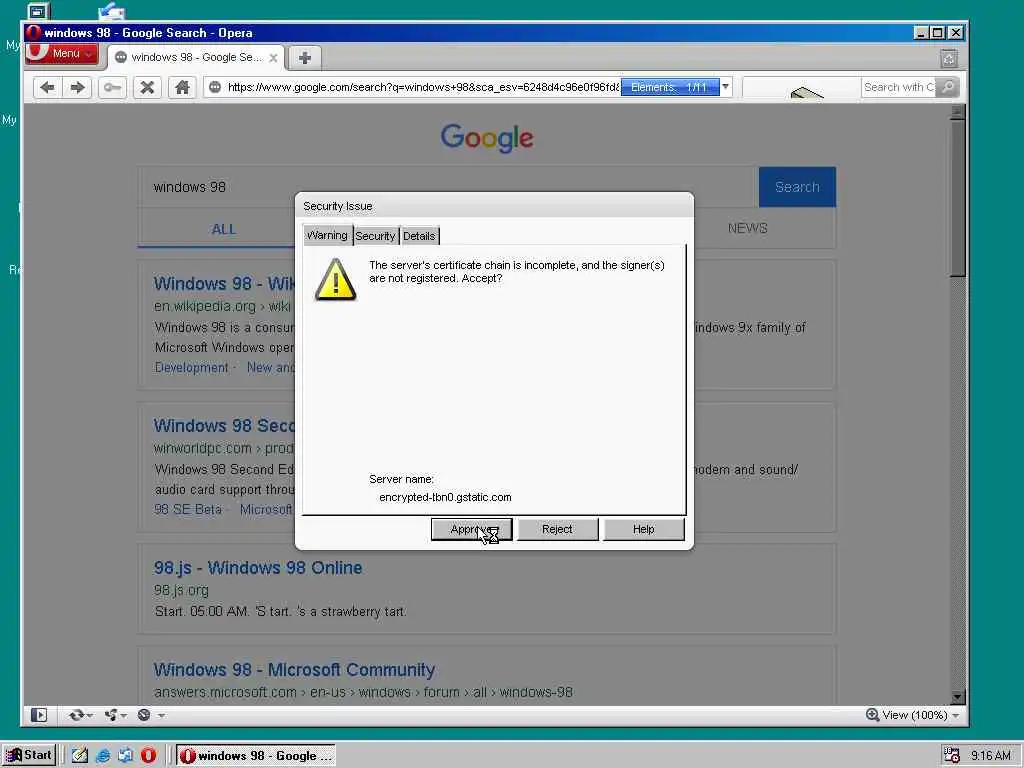Click the task scheduler tray icon
The image size is (1024, 768).
[x=952, y=756]
